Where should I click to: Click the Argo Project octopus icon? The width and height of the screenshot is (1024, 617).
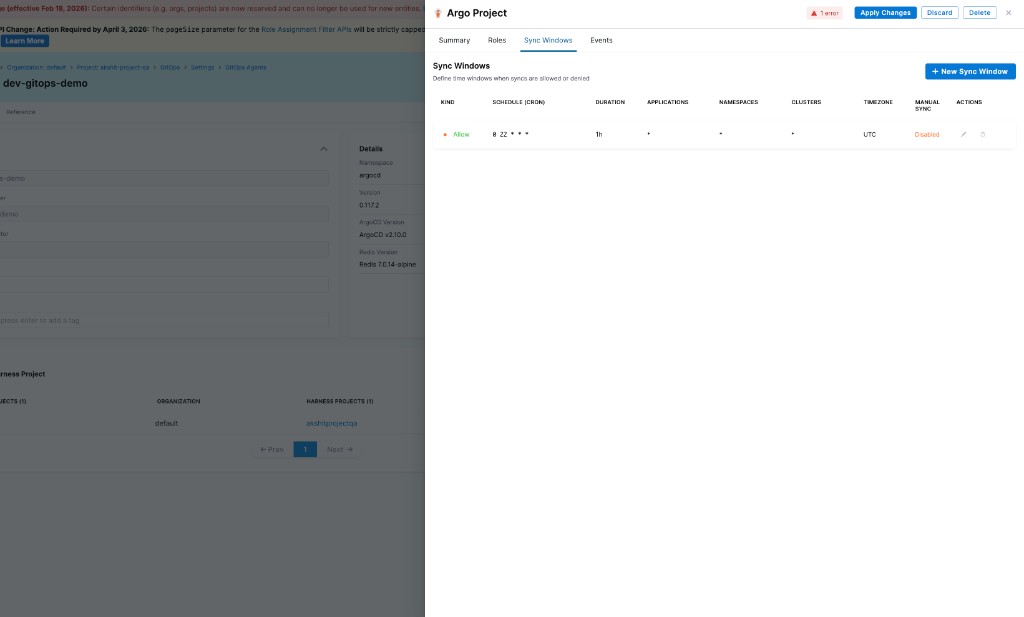438,13
